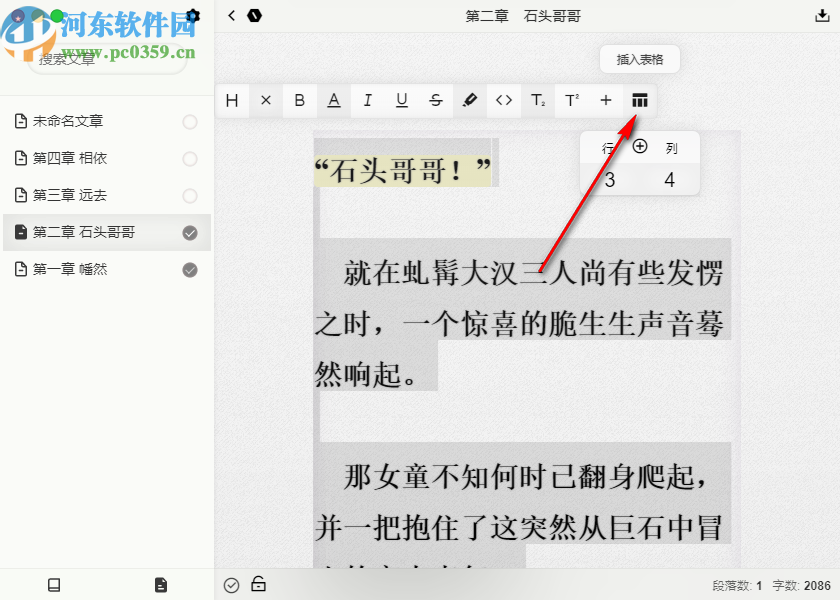The width and height of the screenshot is (840, 600).
Task: Click the 搜索文章 search field
Action: click(x=107, y=59)
